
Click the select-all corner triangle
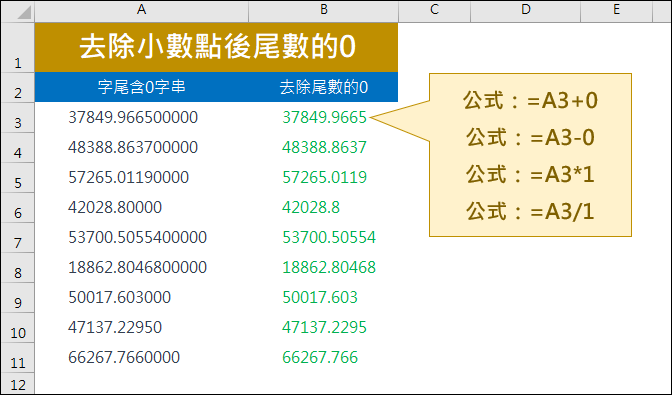[x=24, y=12]
